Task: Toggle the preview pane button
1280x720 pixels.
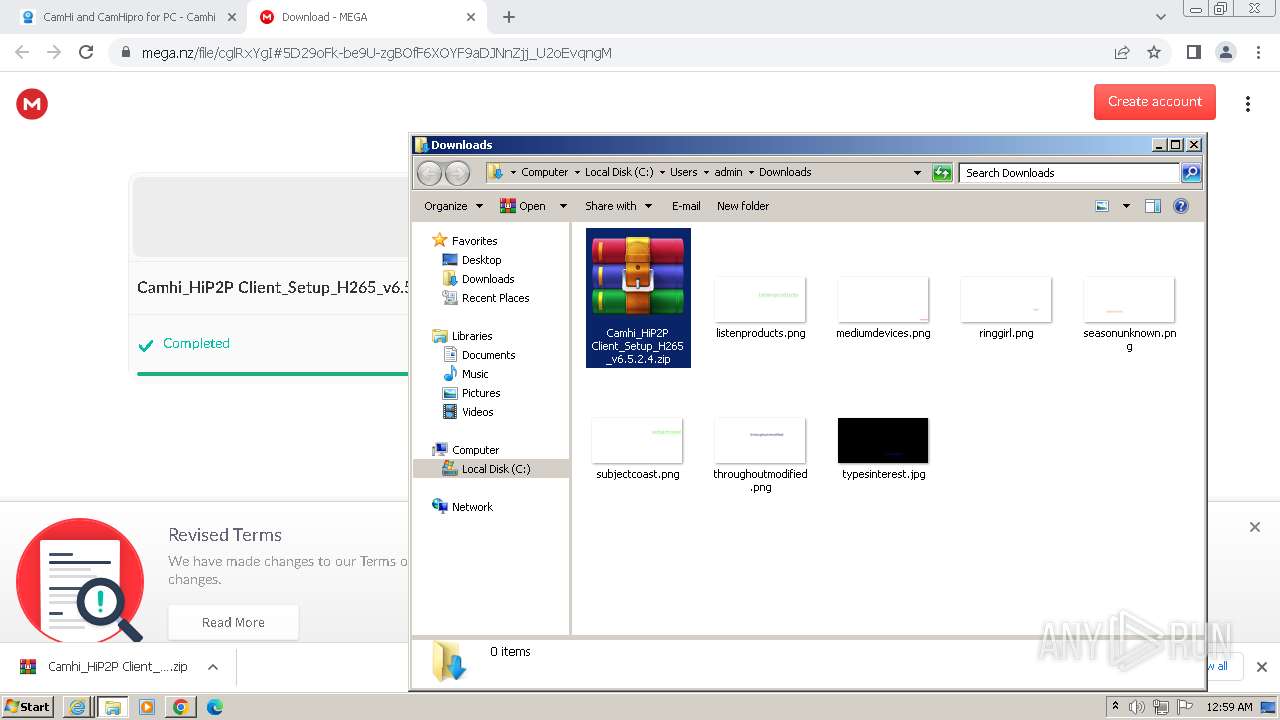Action: (1153, 206)
